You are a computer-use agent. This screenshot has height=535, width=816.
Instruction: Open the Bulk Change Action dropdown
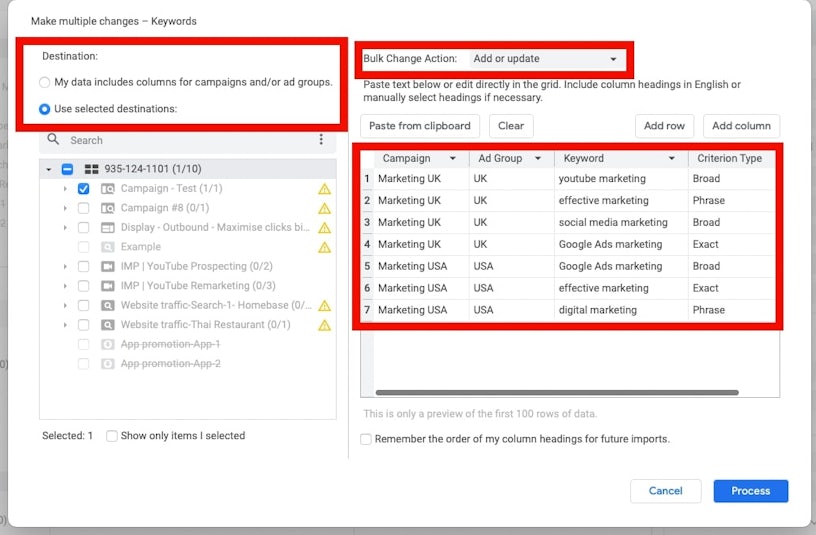546,59
